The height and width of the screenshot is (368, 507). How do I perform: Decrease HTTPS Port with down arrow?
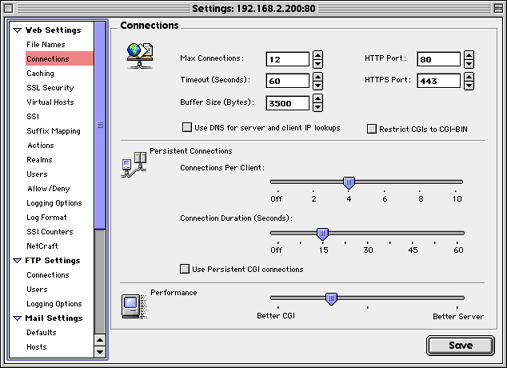pyautogui.click(x=469, y=86)
